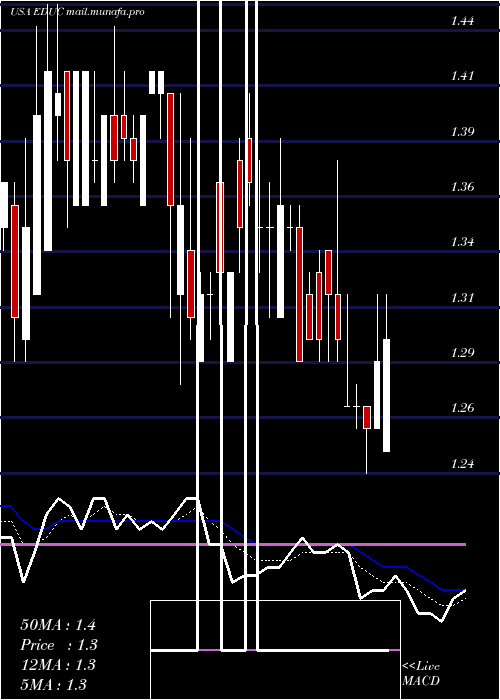The image size is (500, 700).
Task: Click the 5MA : 1.3 readout
Action: point(54,684)
